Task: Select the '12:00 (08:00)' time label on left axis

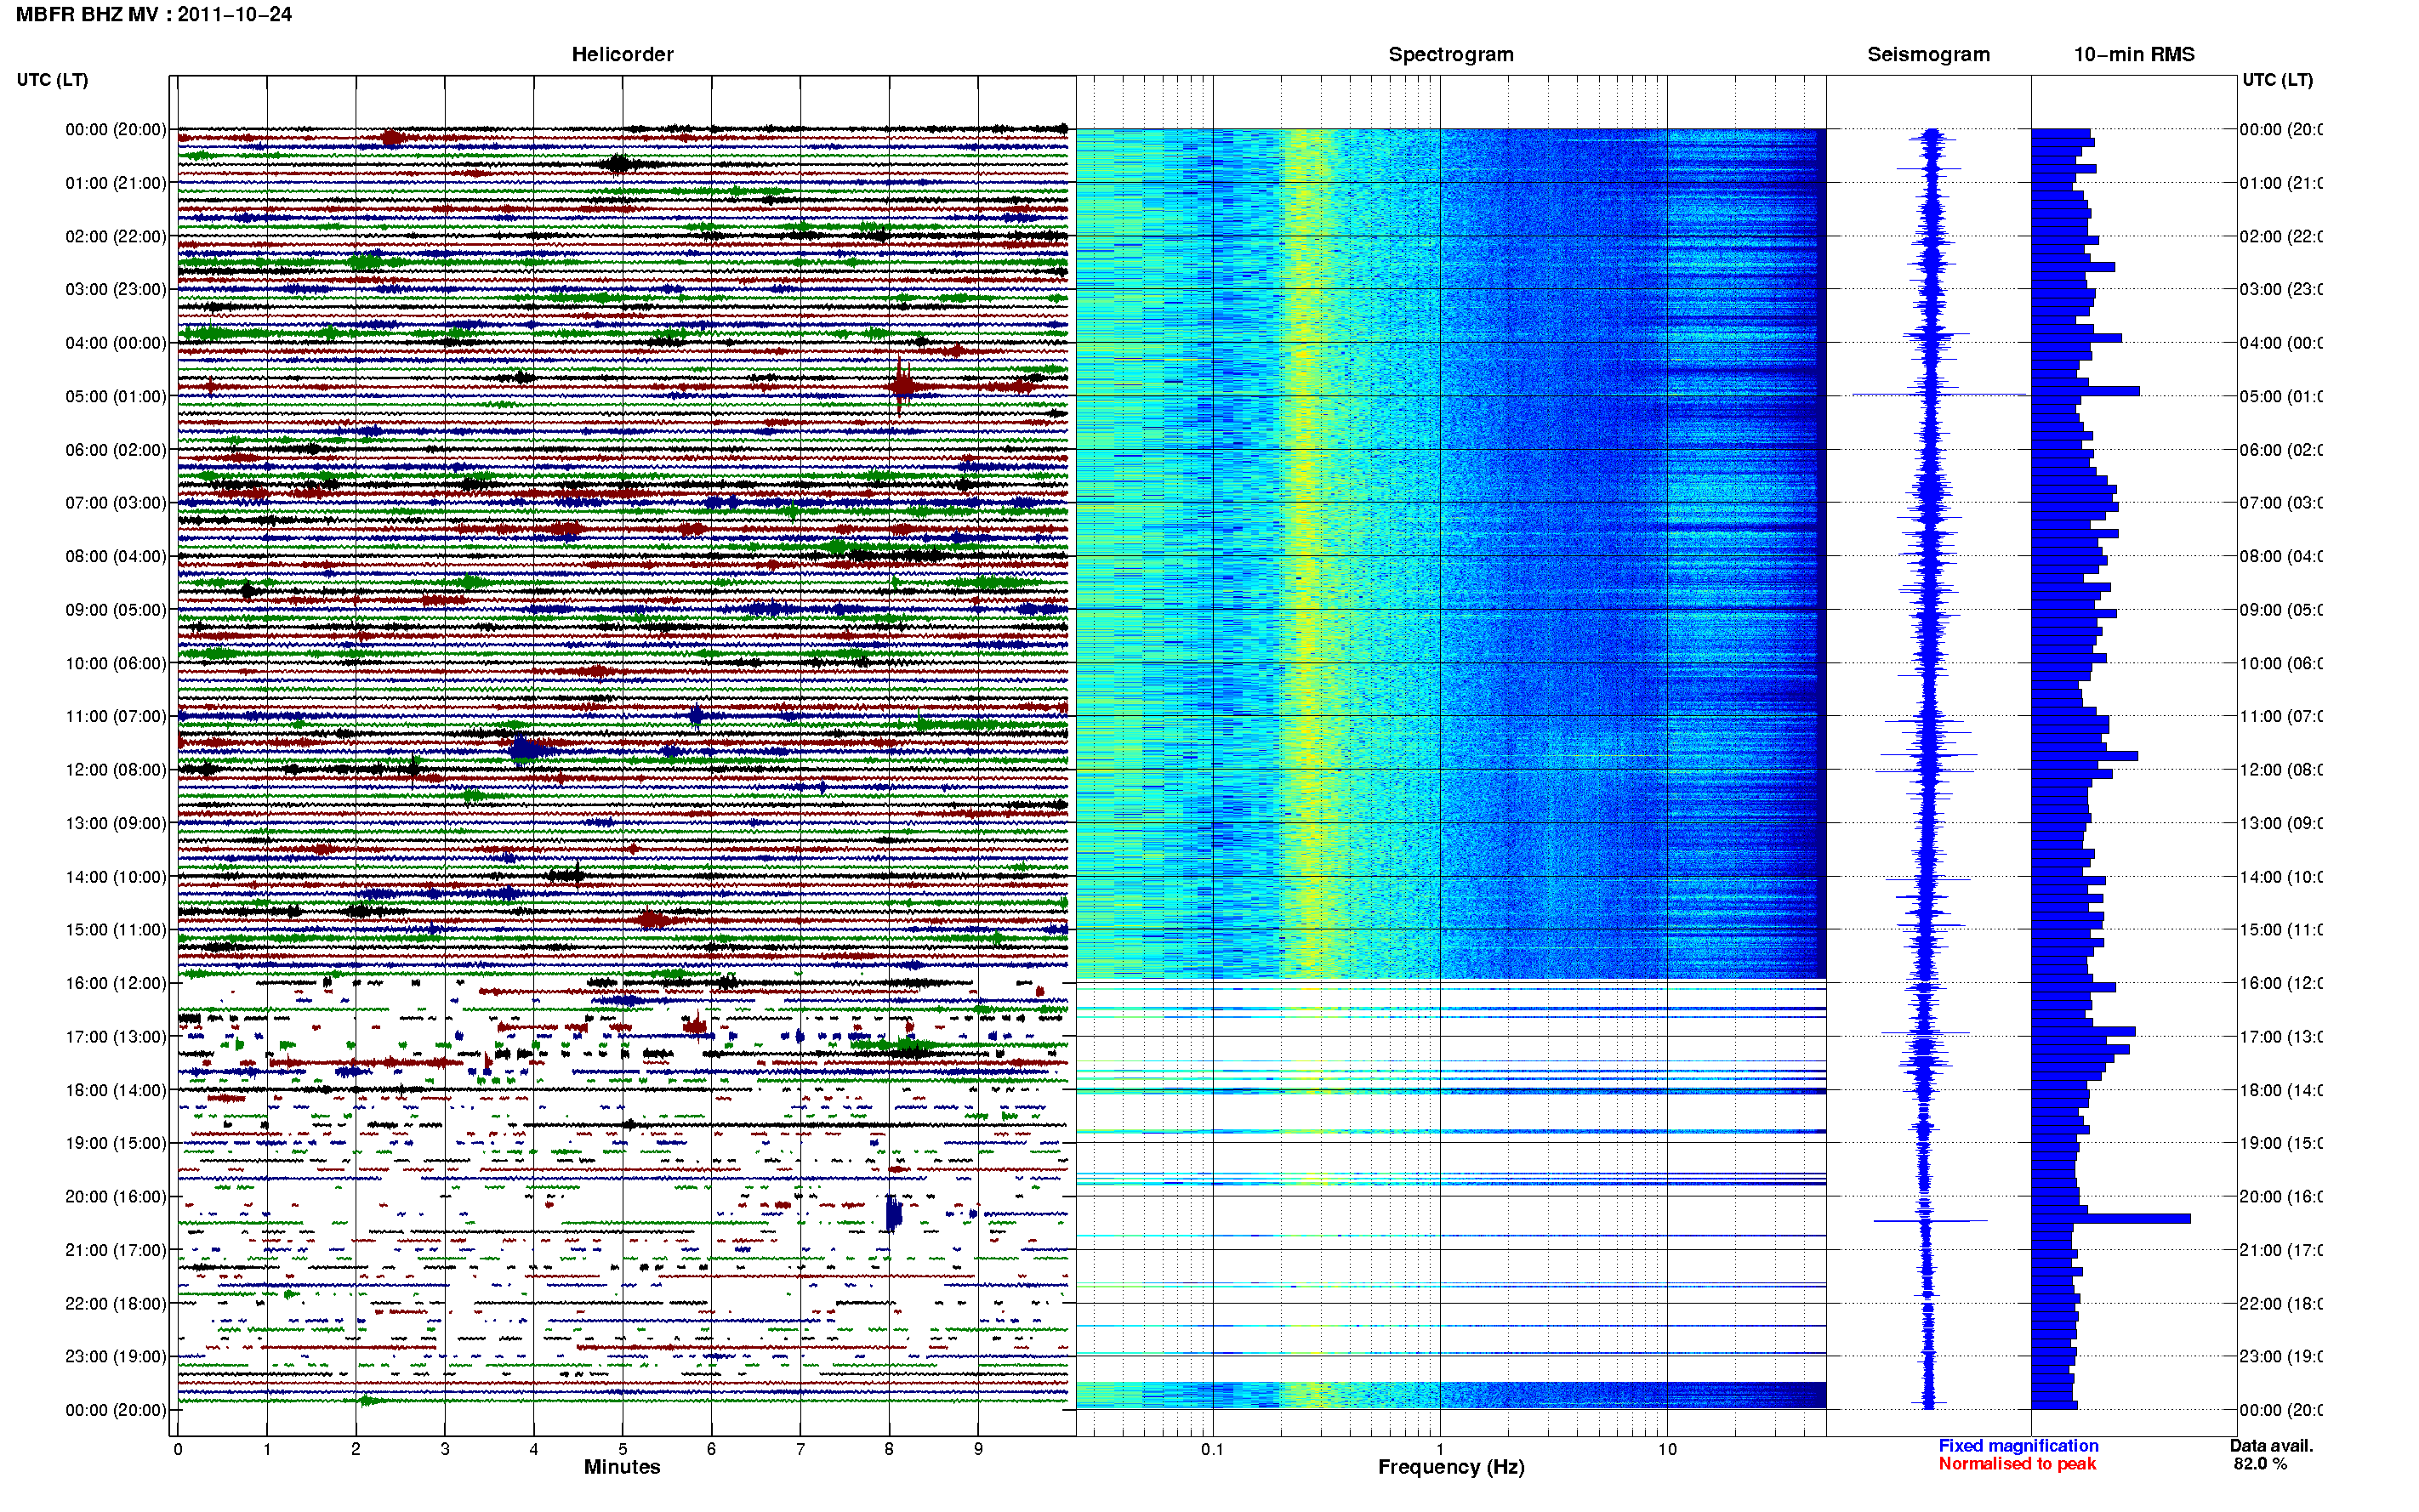Action: [116, 770]
